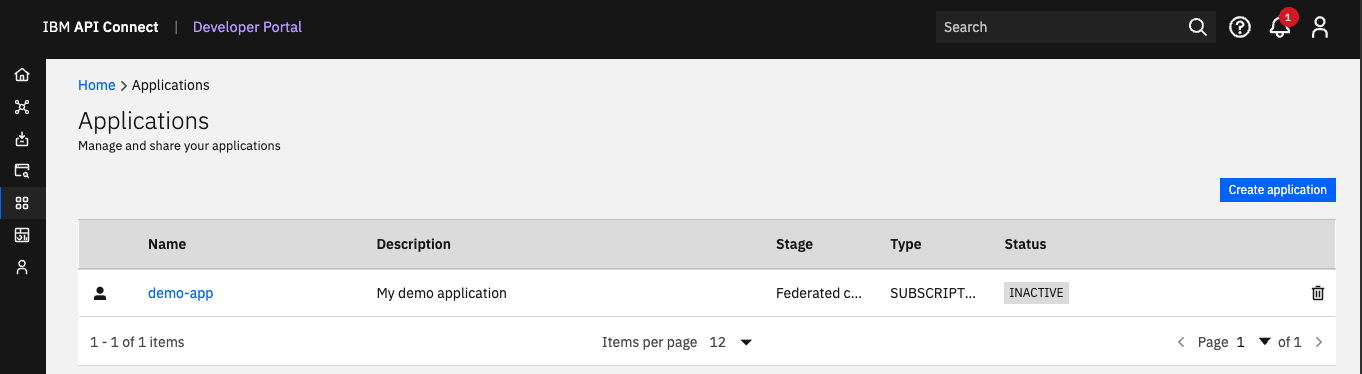This screenshot has width=1362, height=374.
Task: Open the Home icon in sidebar
Action: pos(22,75)
